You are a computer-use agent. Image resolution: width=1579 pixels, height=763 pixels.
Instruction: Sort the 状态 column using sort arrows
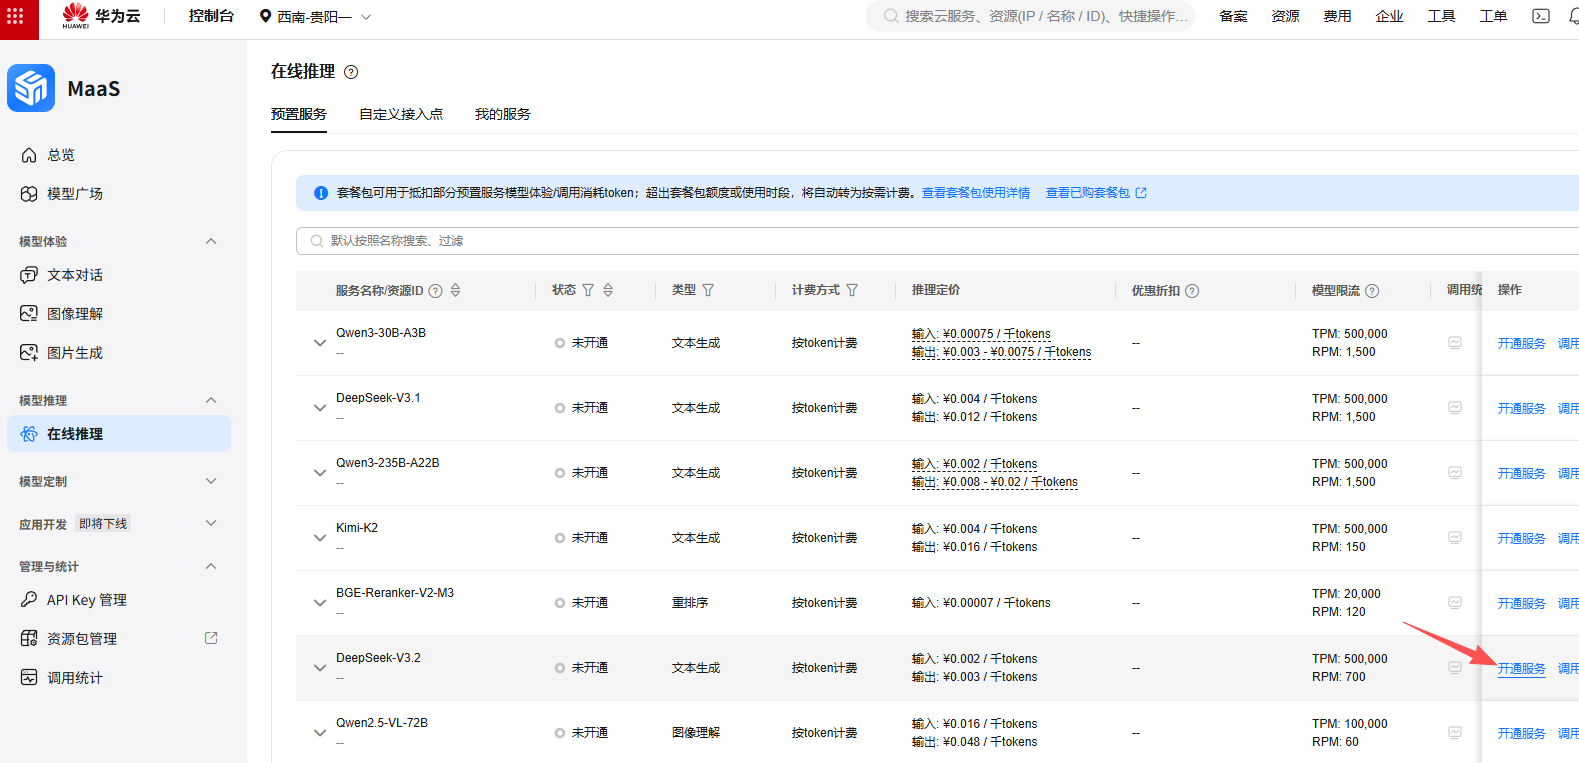tap(608, 290)
